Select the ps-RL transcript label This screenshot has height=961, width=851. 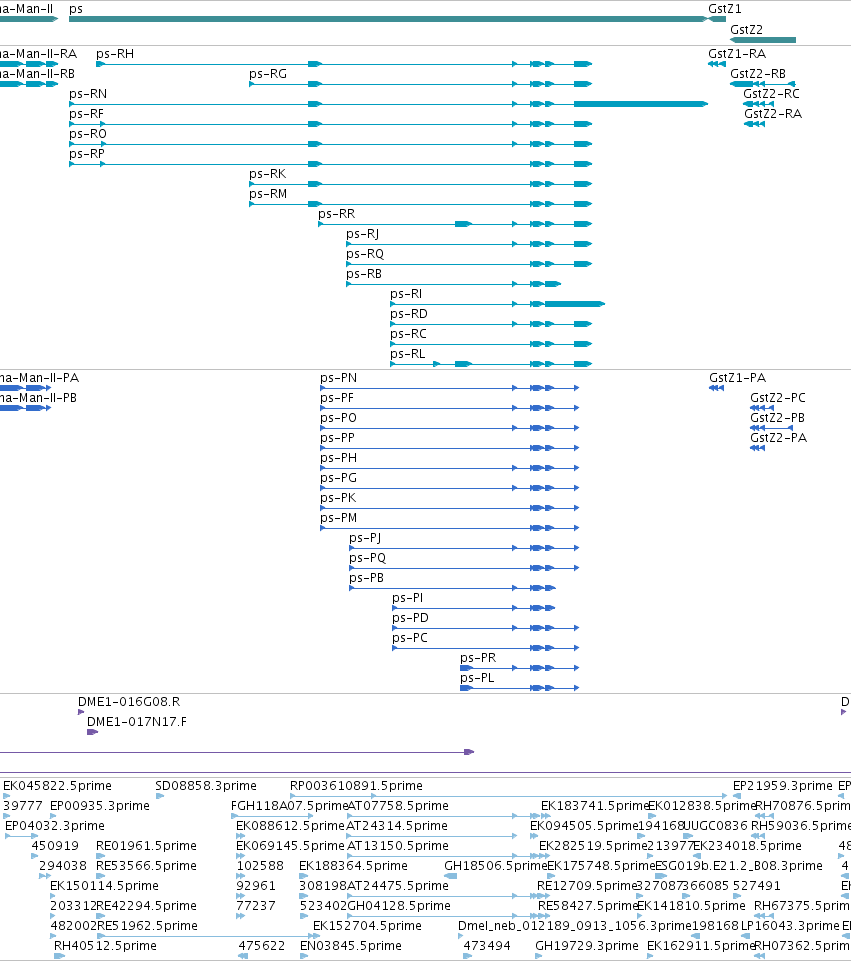(x=407, y=354)
